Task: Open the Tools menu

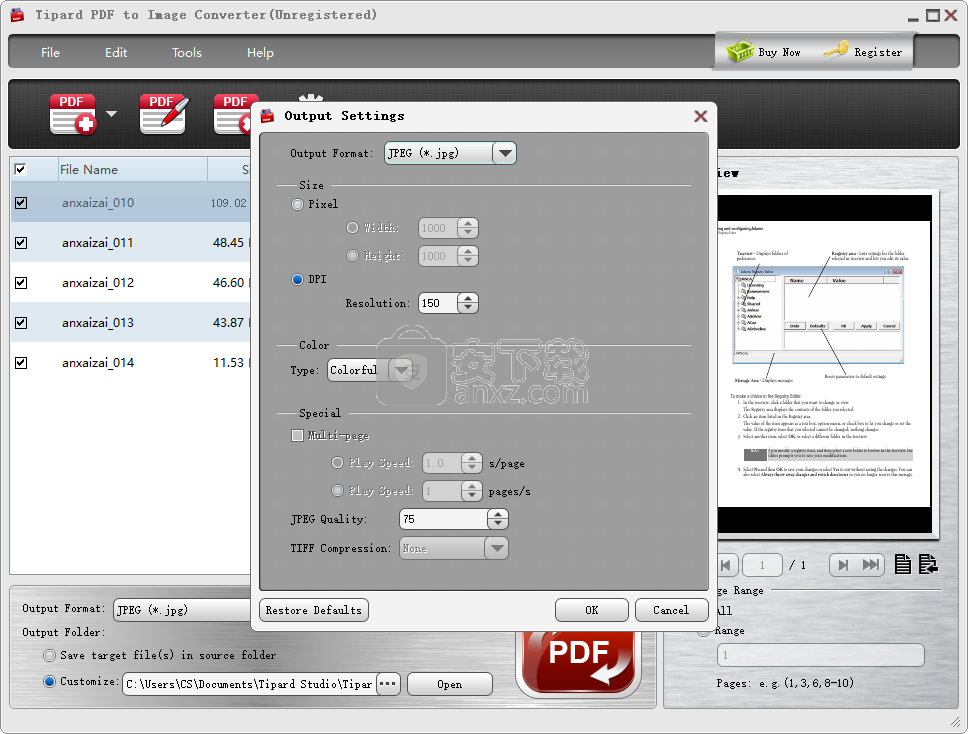Action: 187,52
